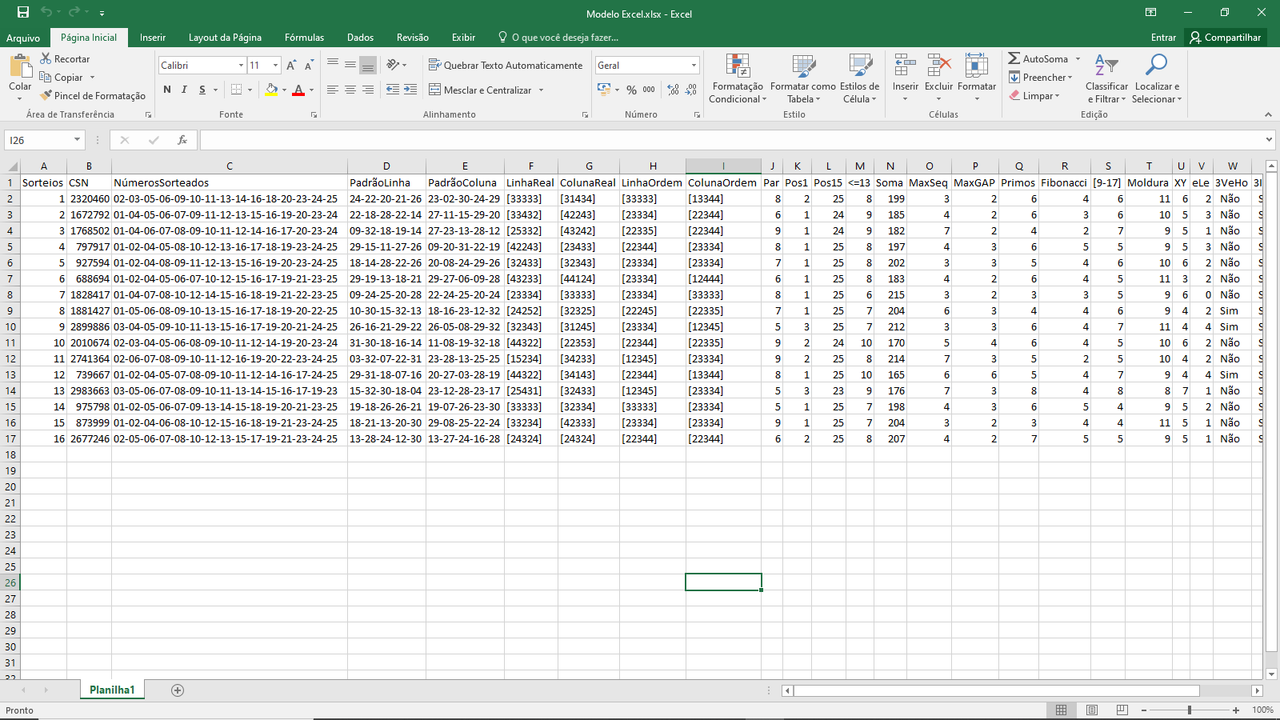Apply percent style to cells

(x=632, y=90)
